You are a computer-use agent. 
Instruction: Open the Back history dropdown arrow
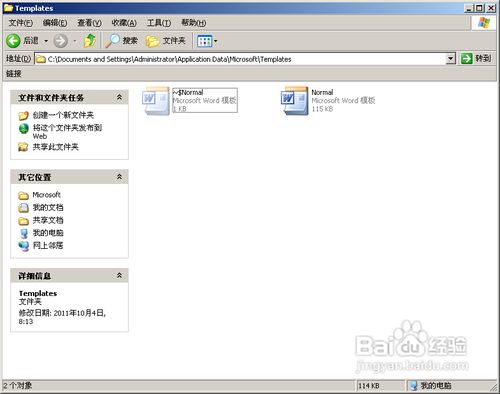(x=46, y=41)
